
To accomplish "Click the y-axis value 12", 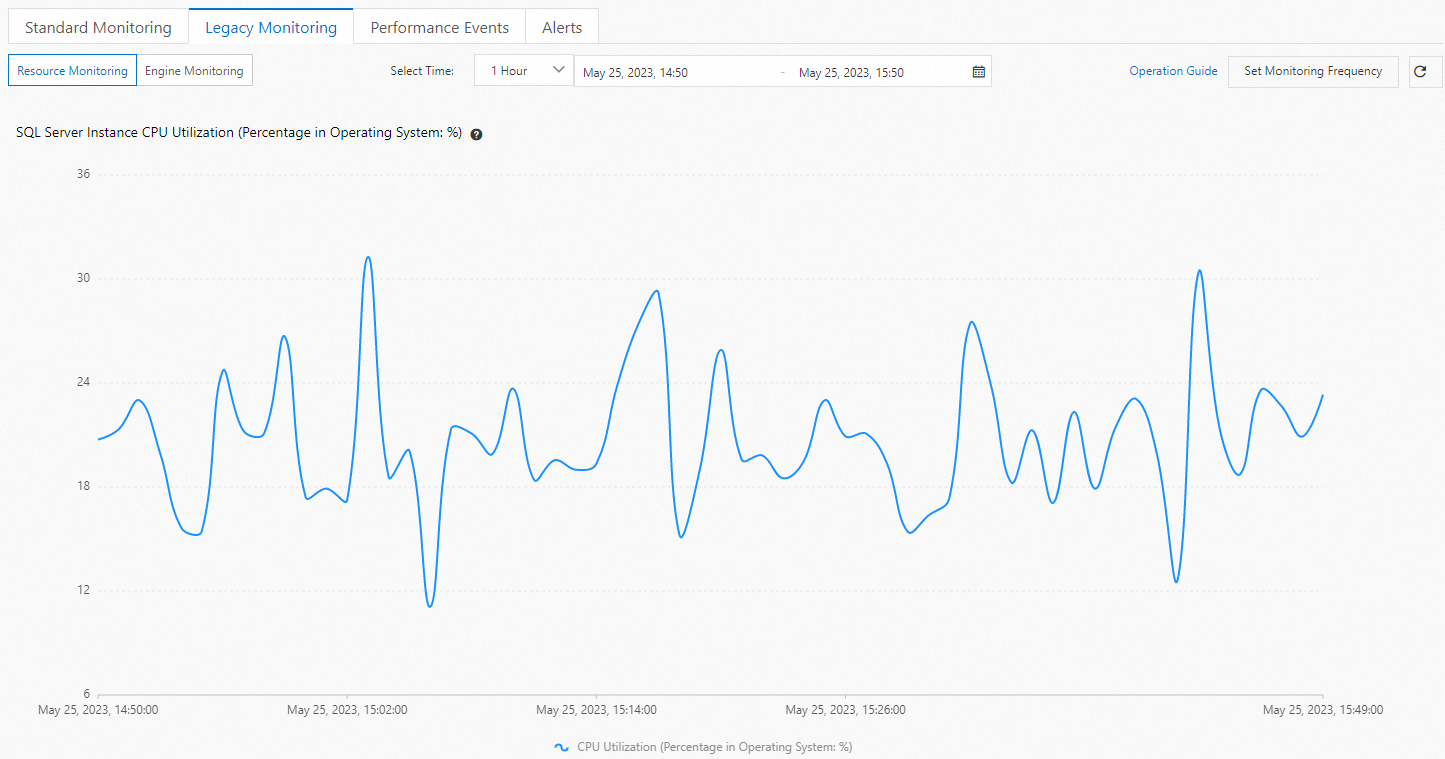I will (83, 590).
